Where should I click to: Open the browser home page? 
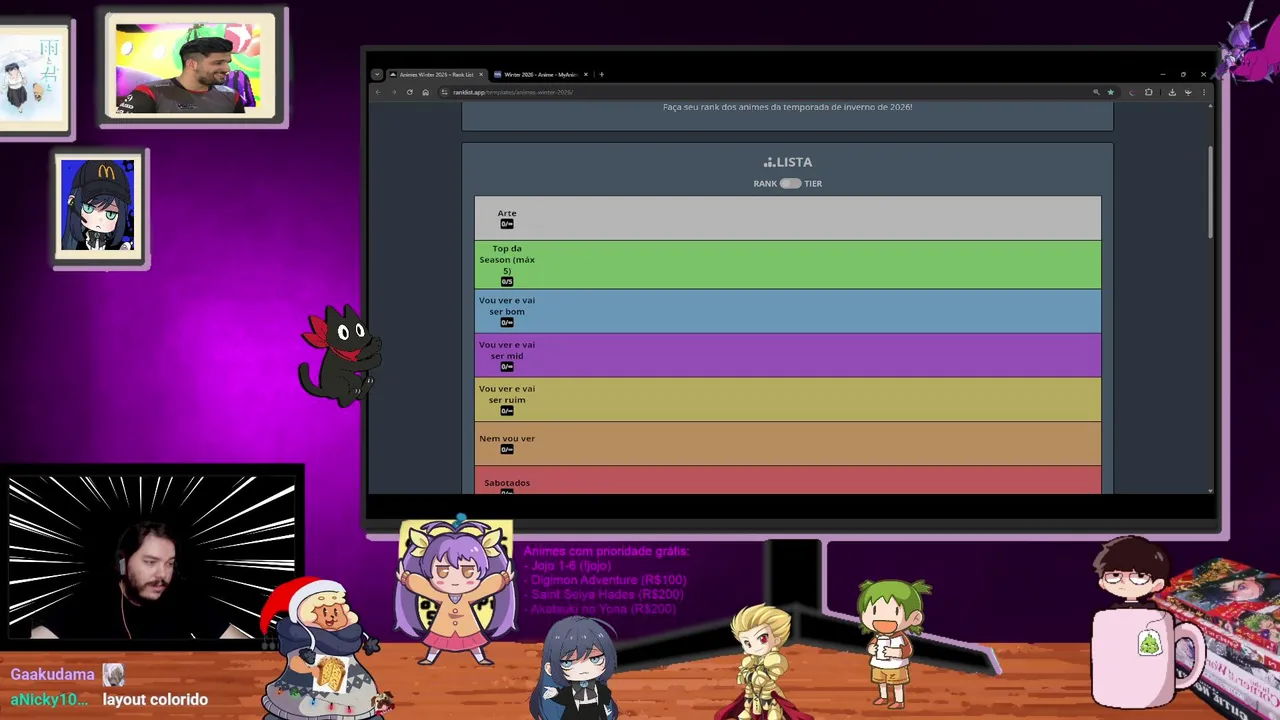[425, 92]
